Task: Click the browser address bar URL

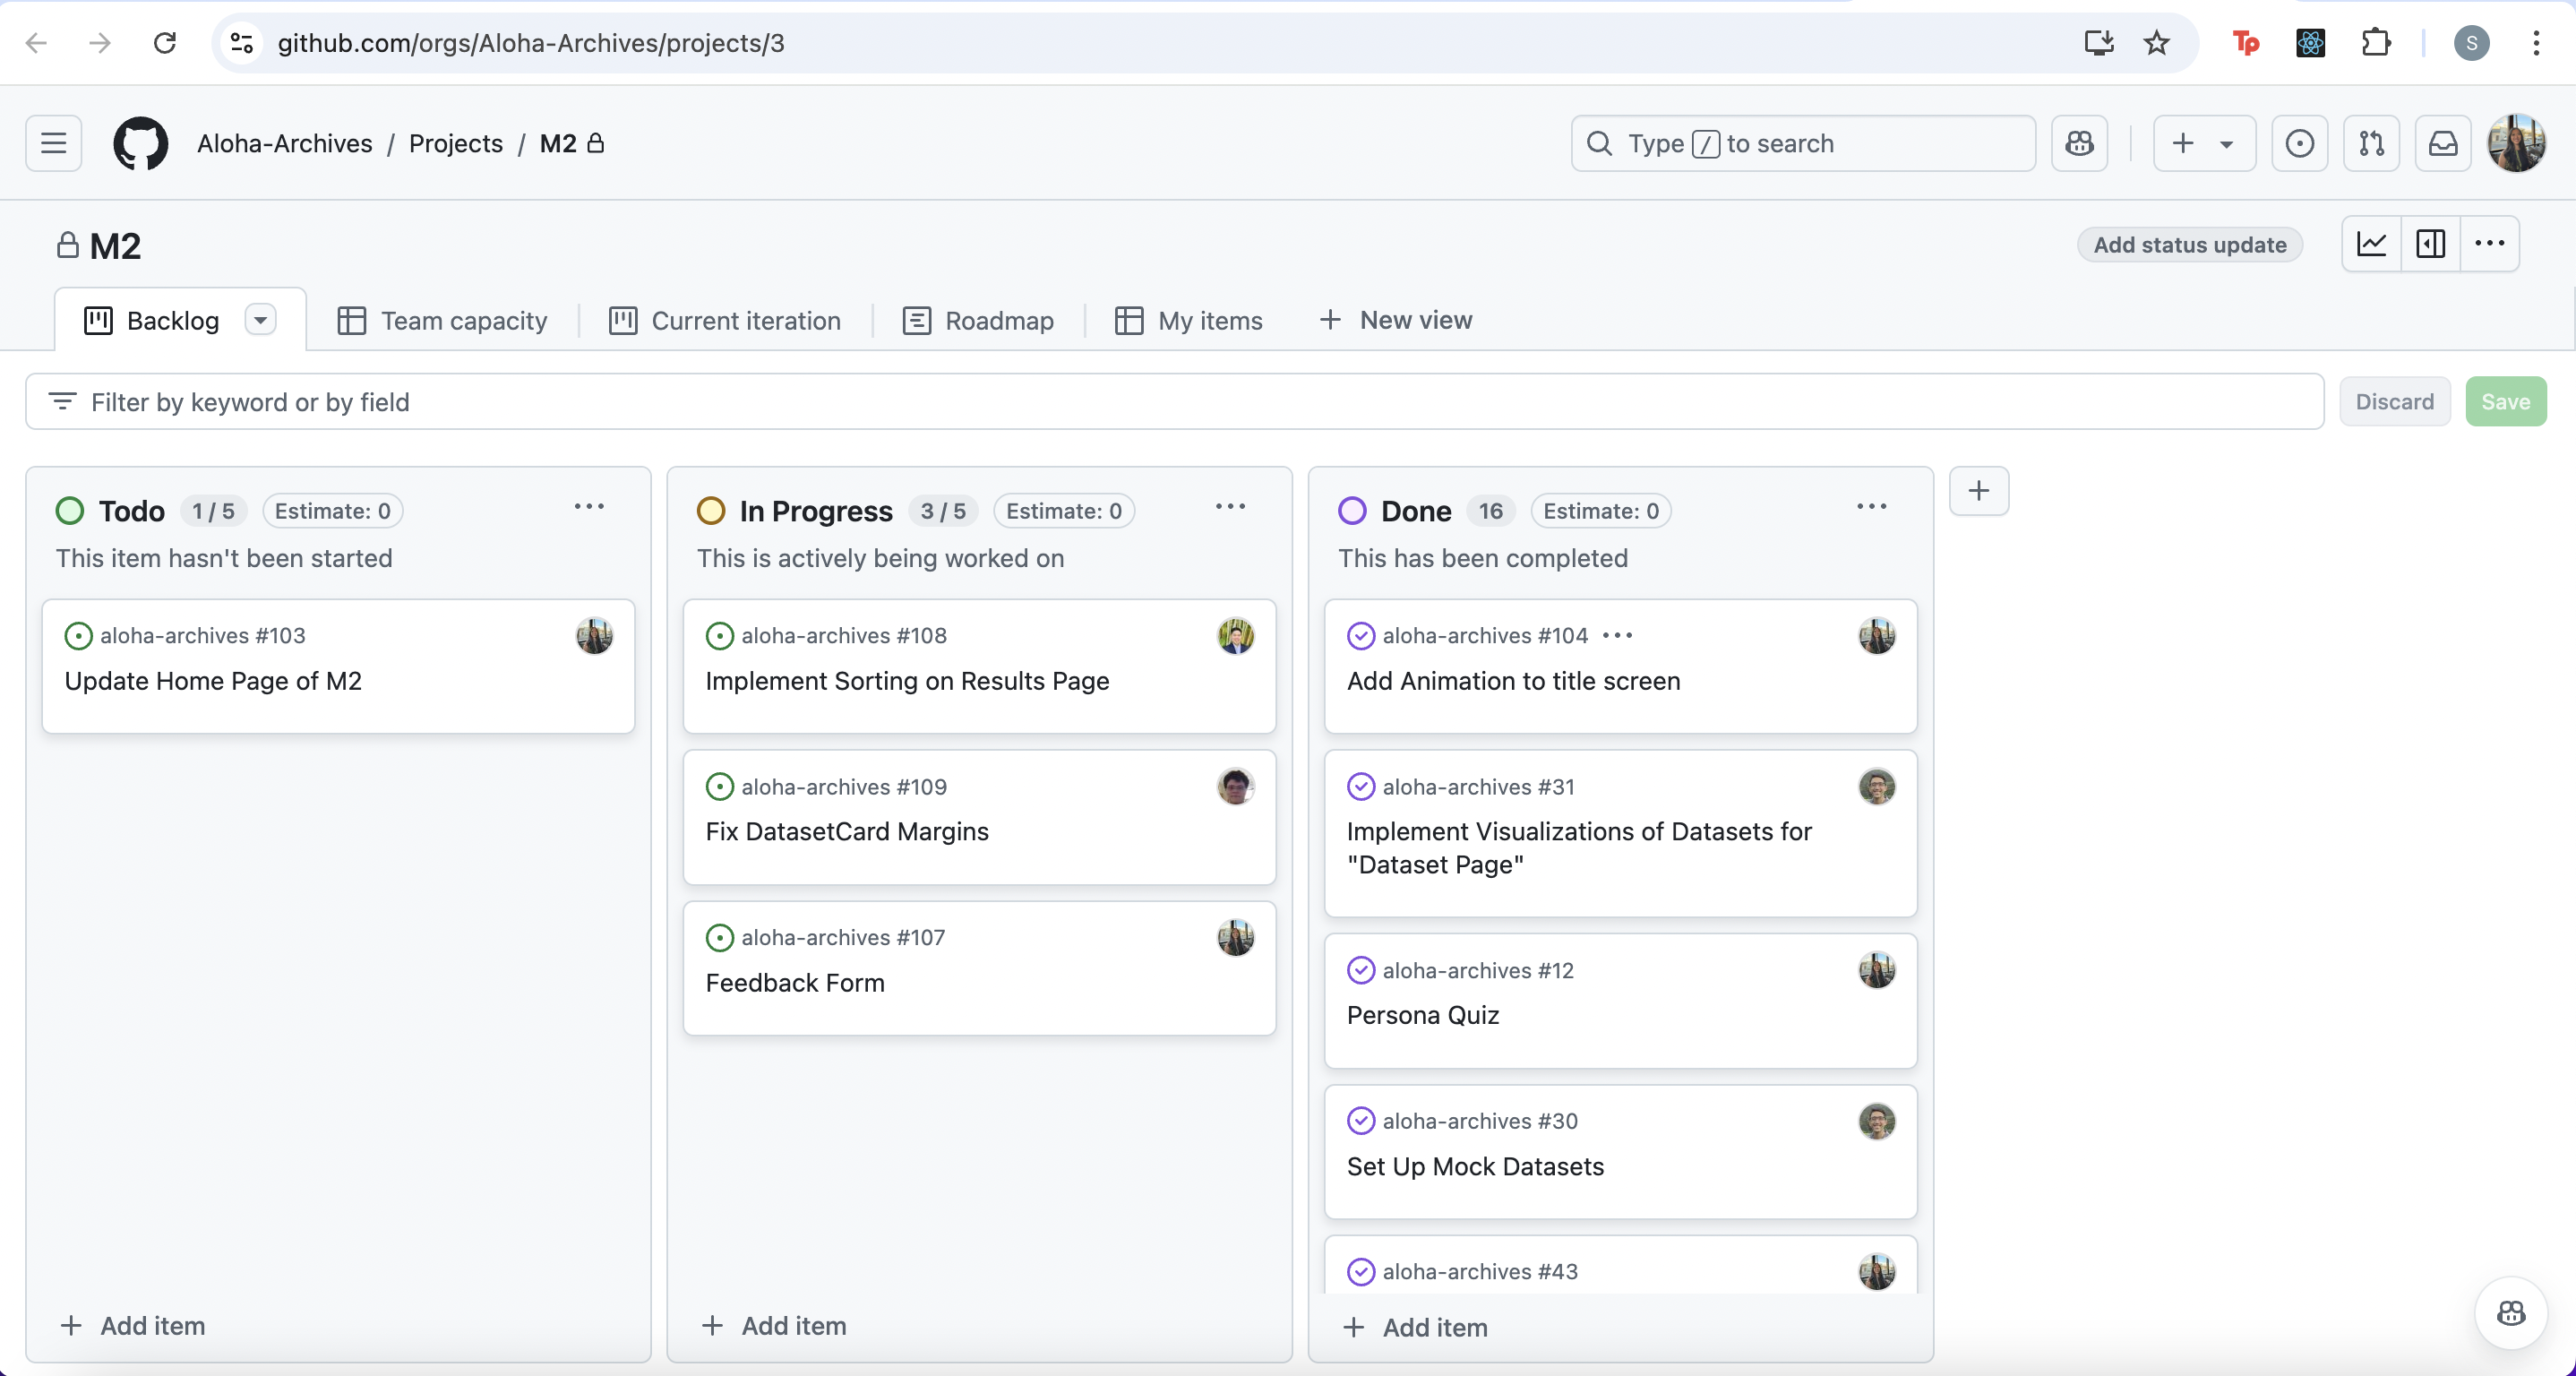Action: (x=531, y=43)
